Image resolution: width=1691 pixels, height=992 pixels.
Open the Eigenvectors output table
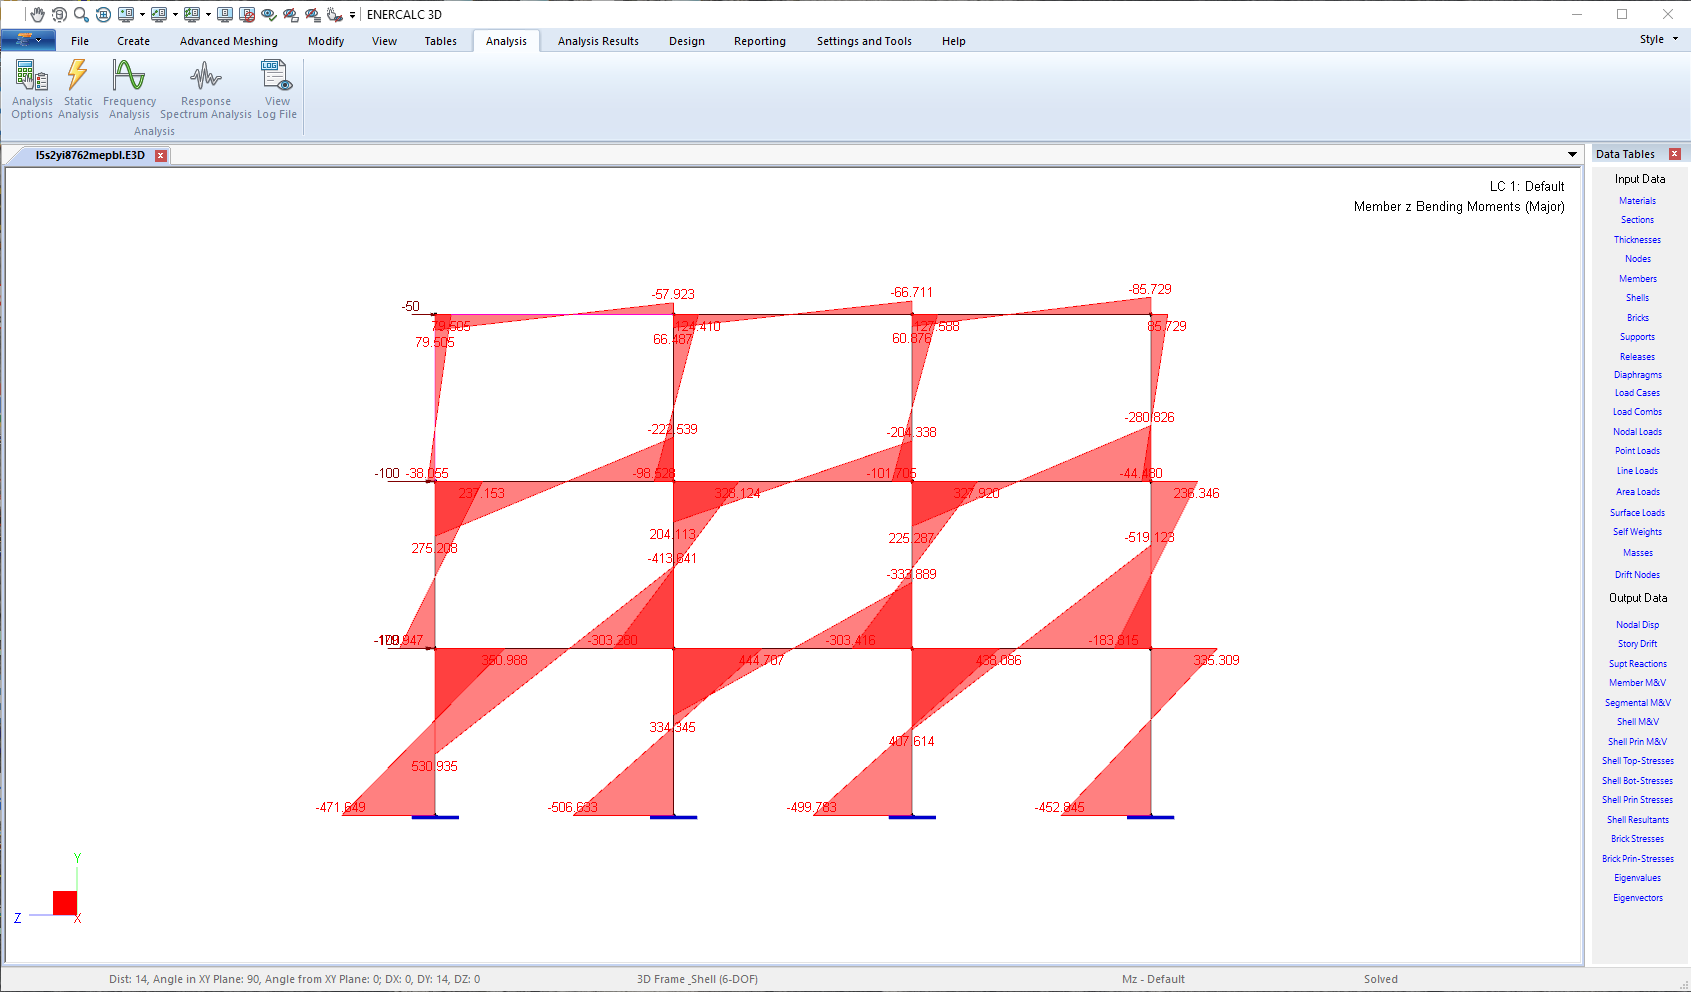click(1637, 898)
